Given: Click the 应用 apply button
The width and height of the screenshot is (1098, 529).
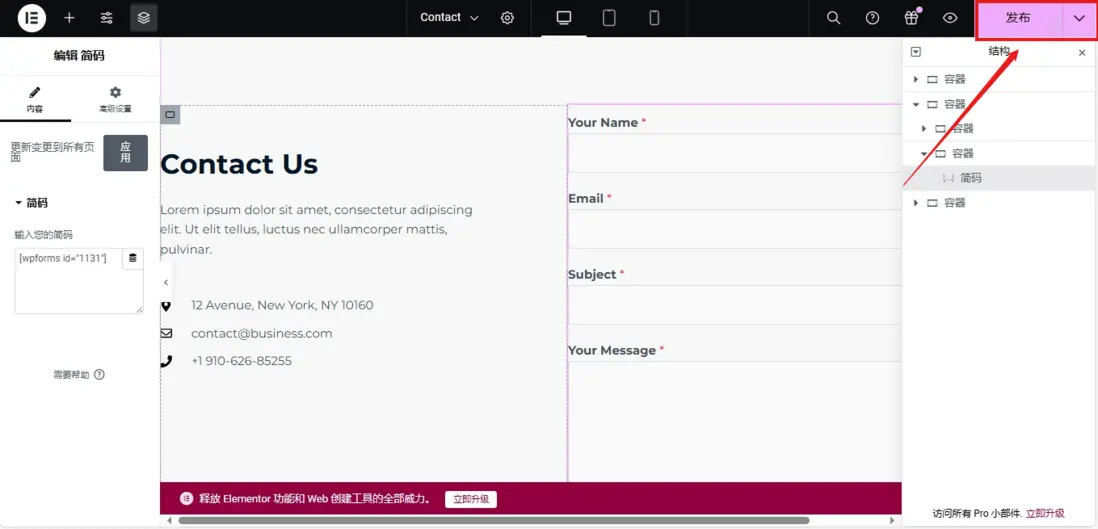Looking at the screenshot, I should [x=125, y=153].
